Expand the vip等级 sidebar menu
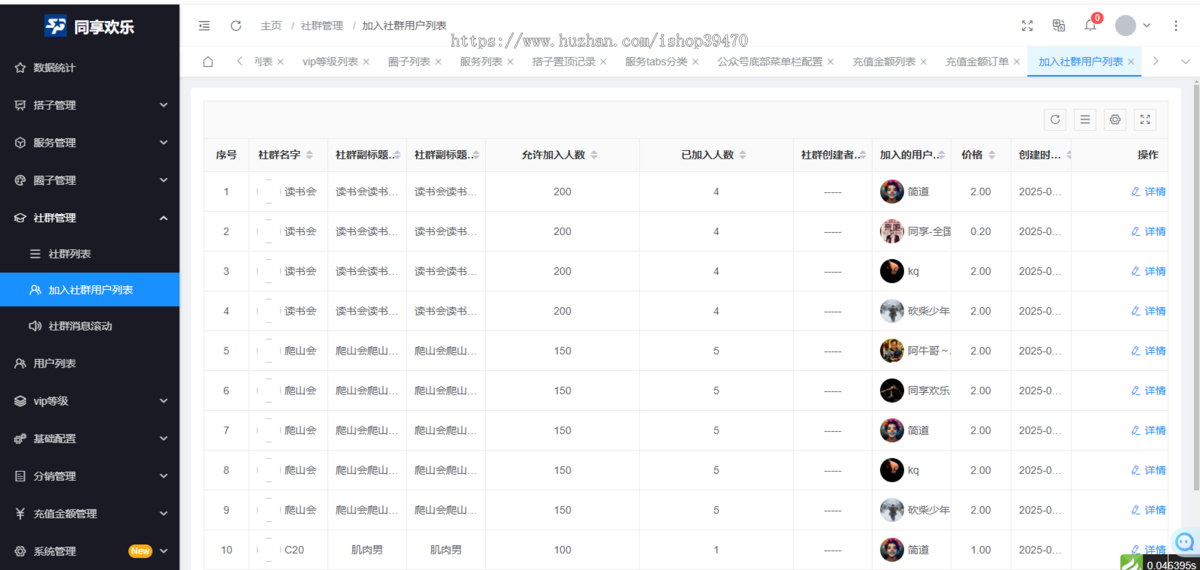The width and height of the screenshot is (1200, 570). click(x=90, y=401)
